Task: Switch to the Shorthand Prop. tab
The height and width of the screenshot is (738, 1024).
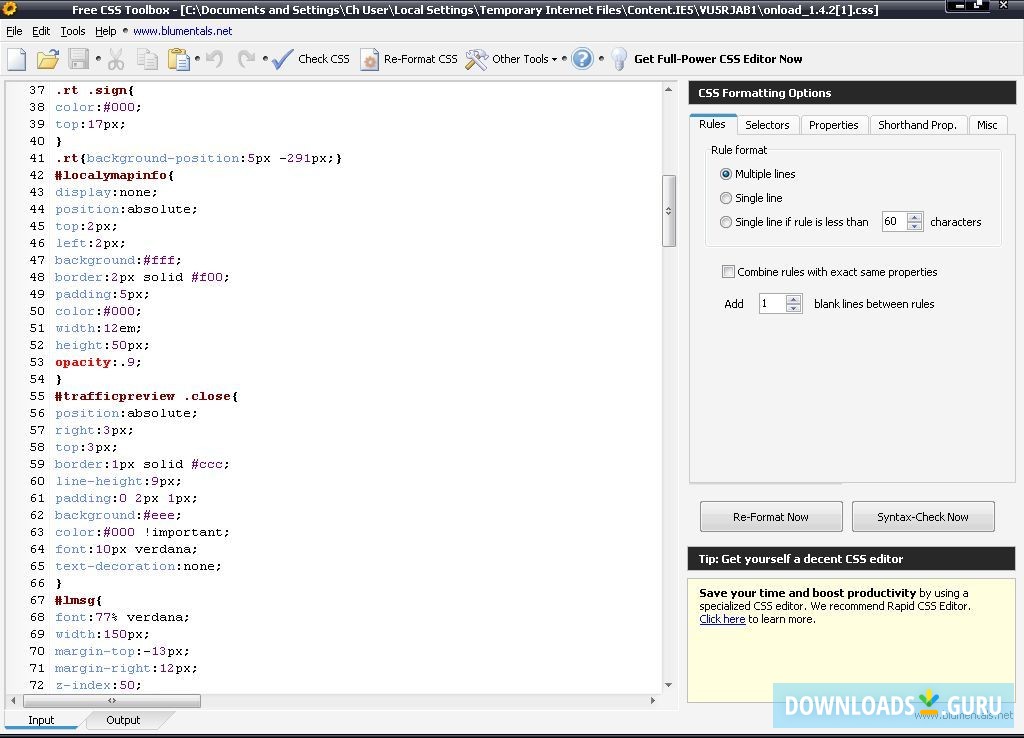Action: [917, 124]
